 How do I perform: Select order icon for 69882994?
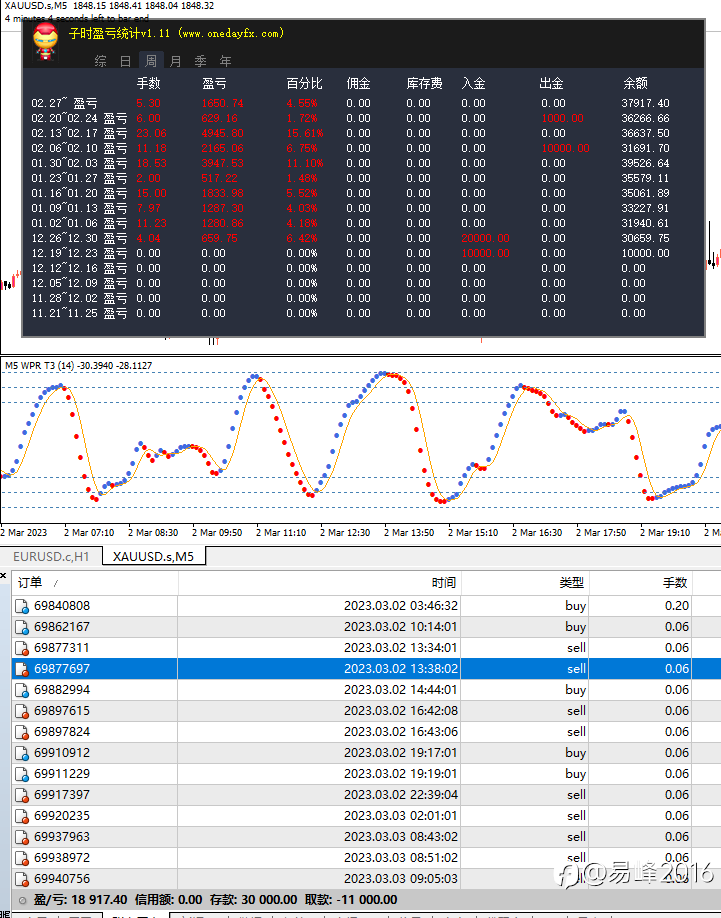point(22,690)
